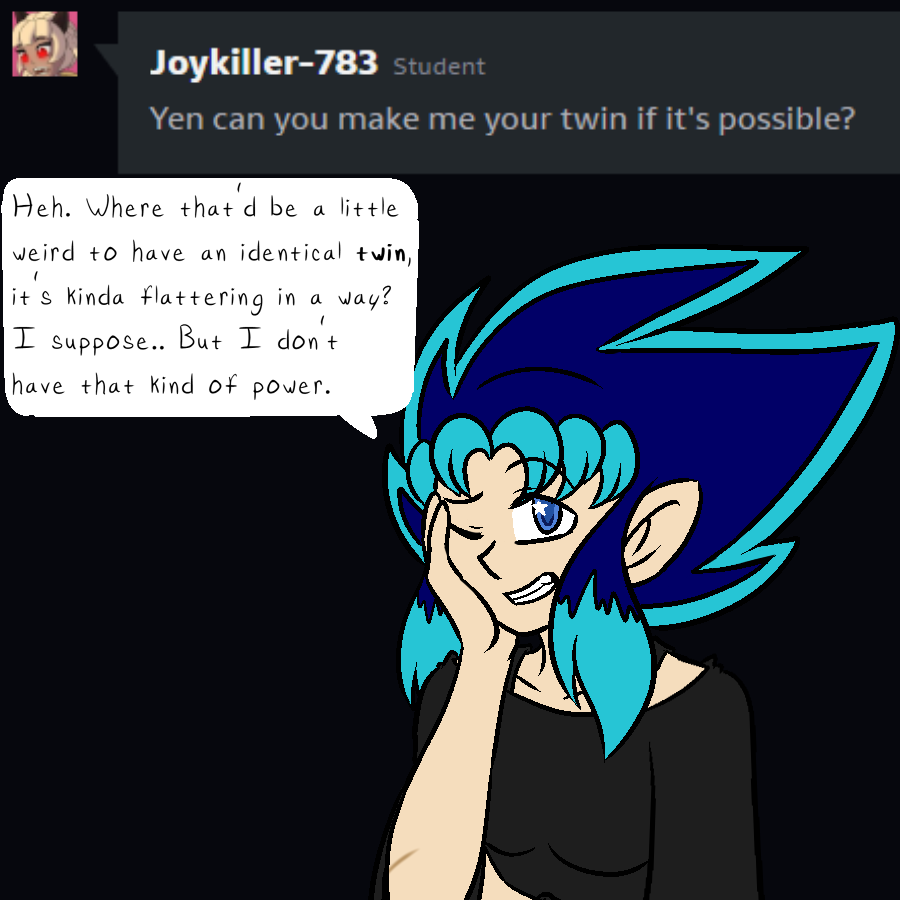Viewport: 900px width, 900px height.
Task: Select the comment text about making a twin
Action: tap(502, 119)
